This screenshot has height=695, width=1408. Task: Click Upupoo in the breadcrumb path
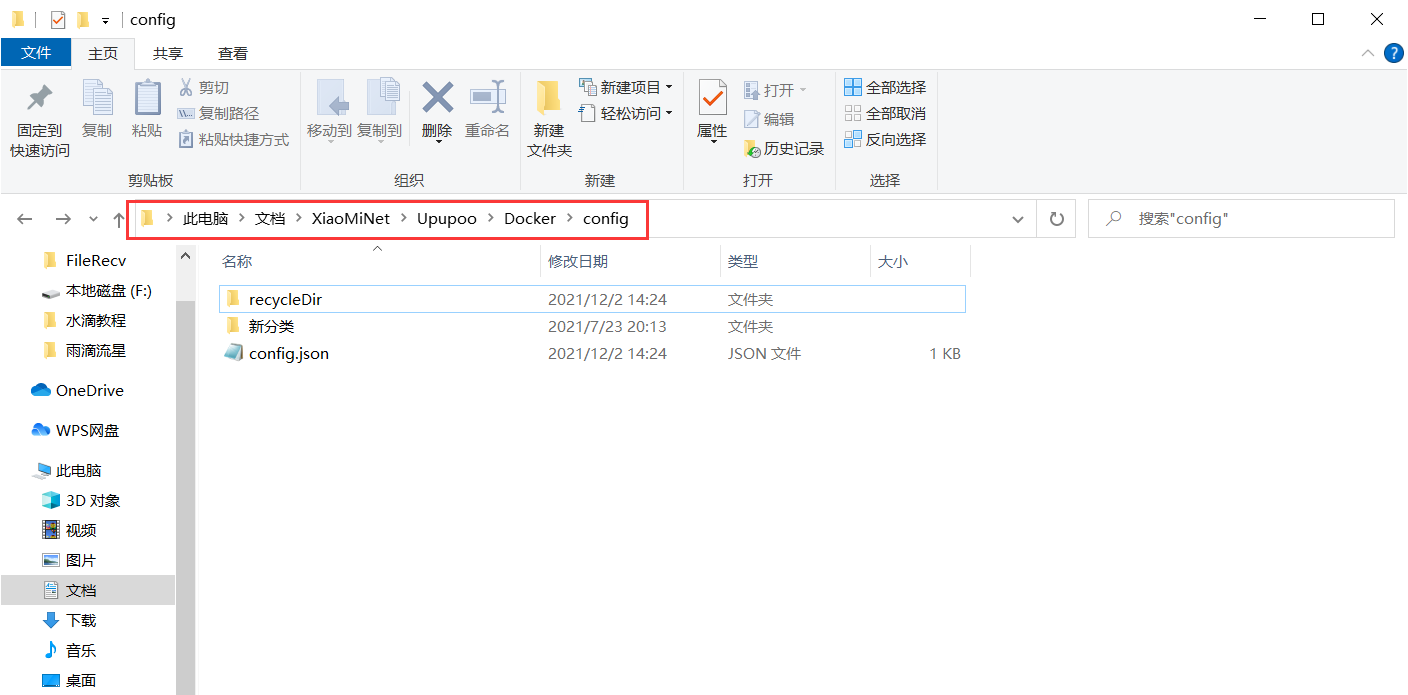tap(447, 219)
